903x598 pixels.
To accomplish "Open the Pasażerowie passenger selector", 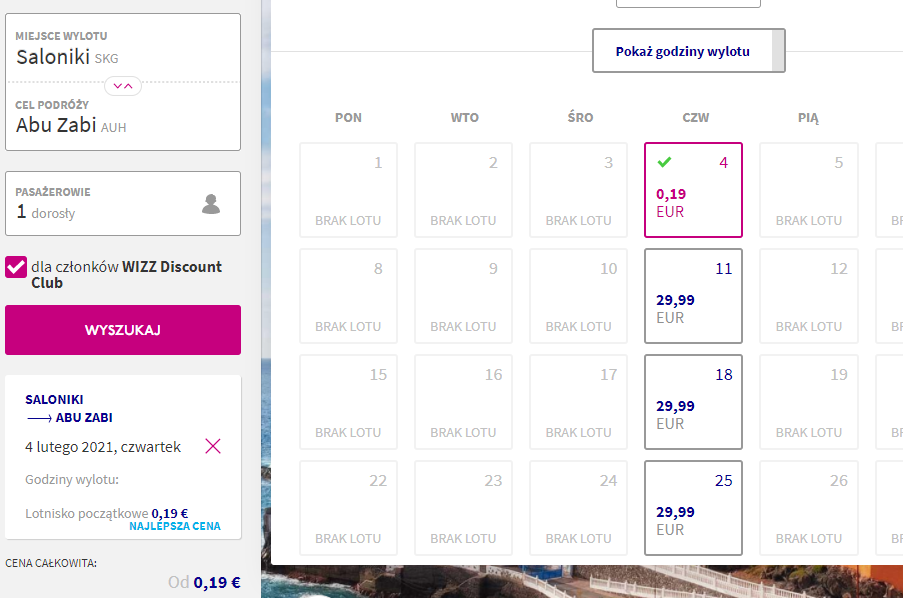I will pyautogui.click(x=123, y=203).
